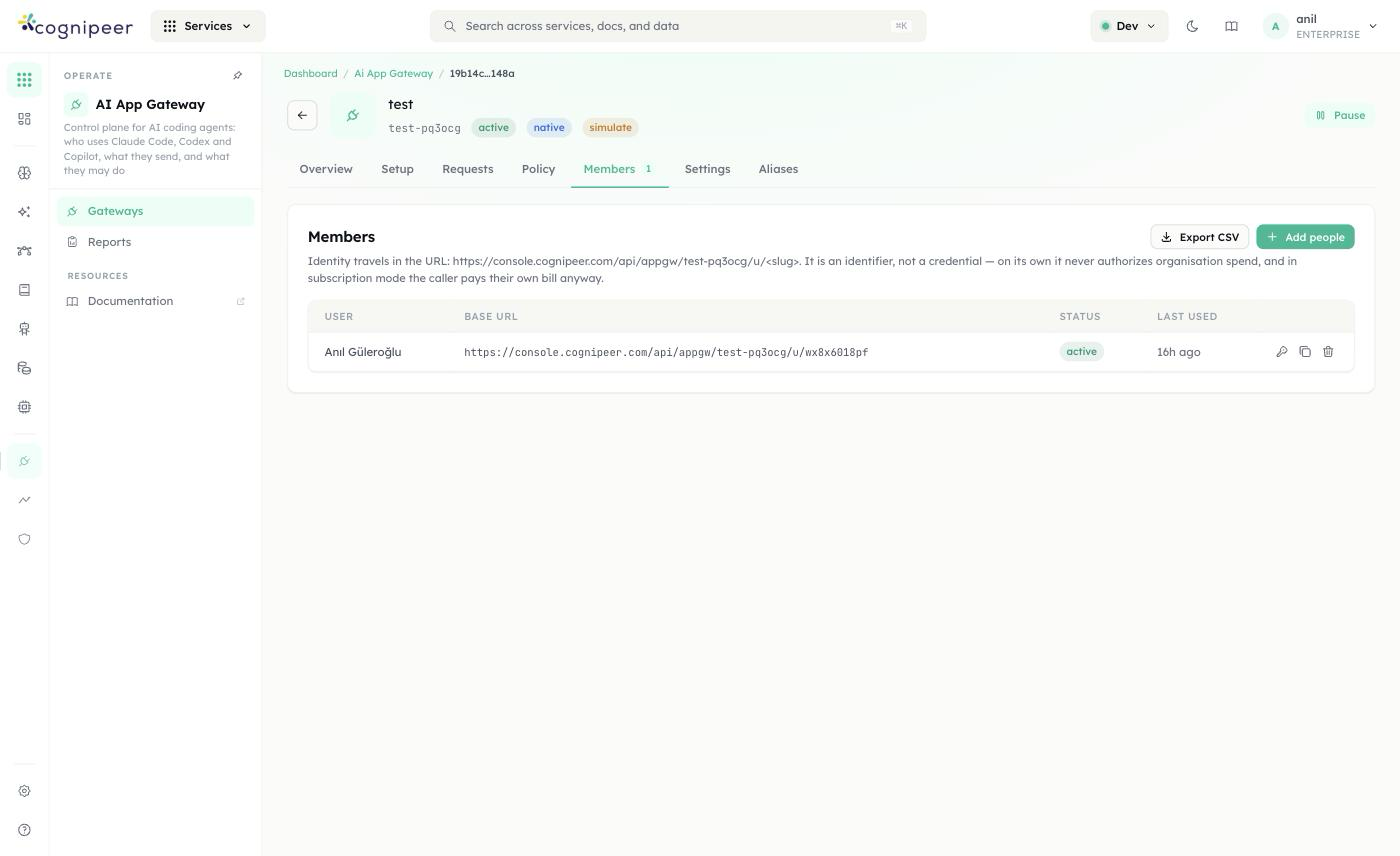Click the key icon for Anıl Güleroğlu

(1282, 352)
